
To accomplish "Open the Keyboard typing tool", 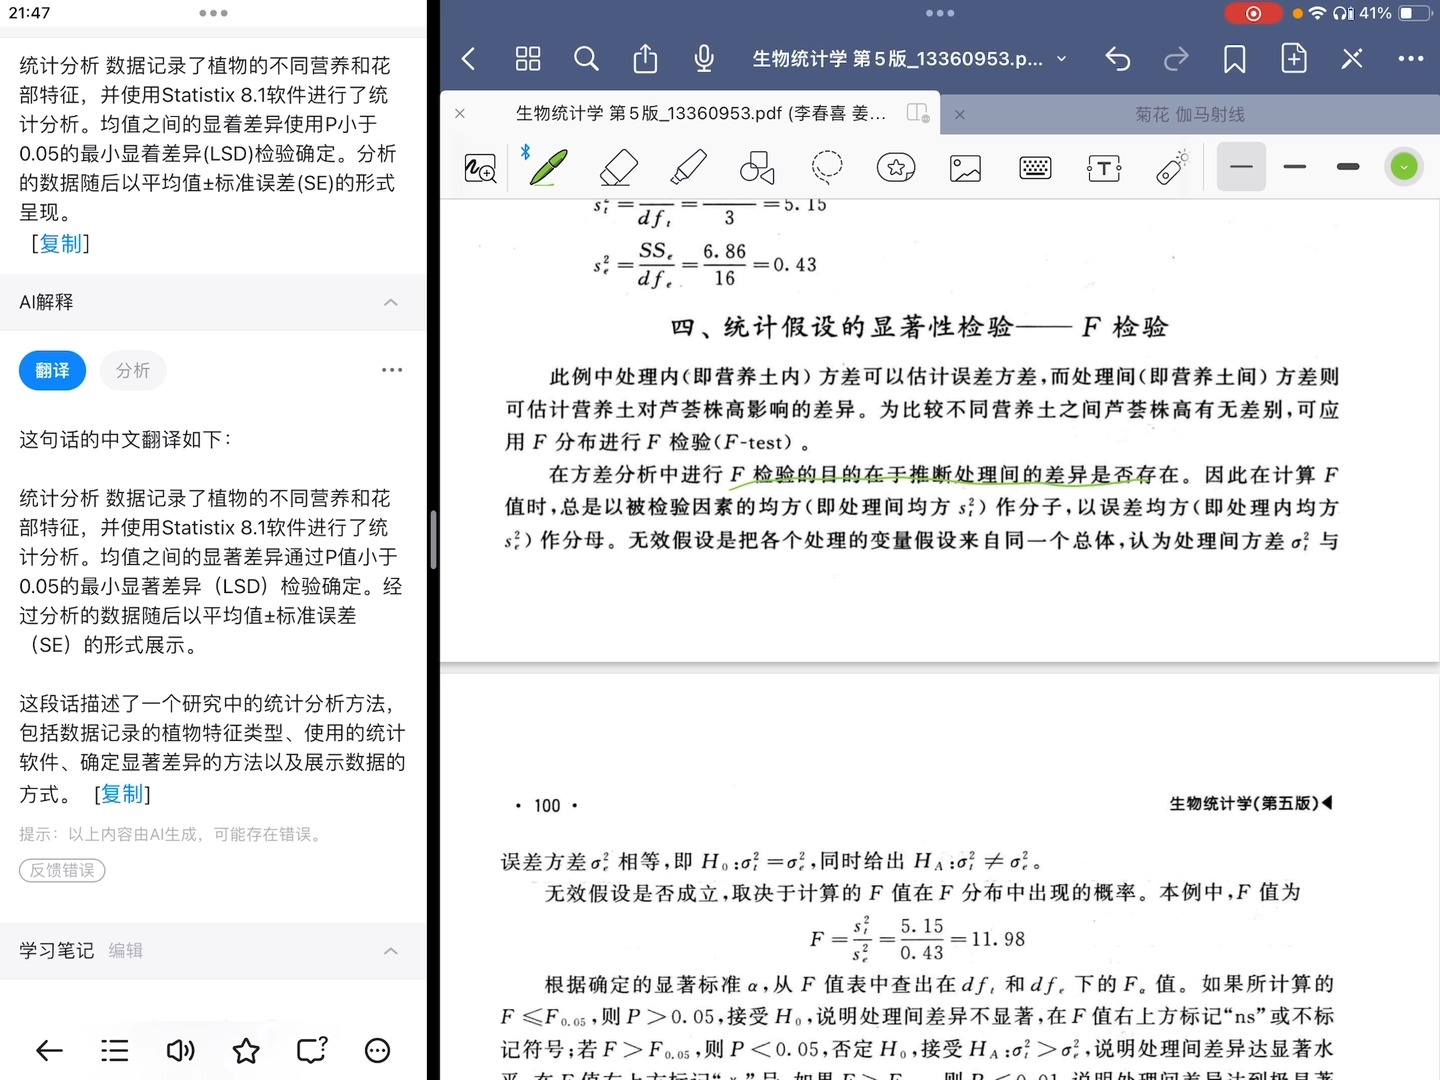I will point(1035,167).
